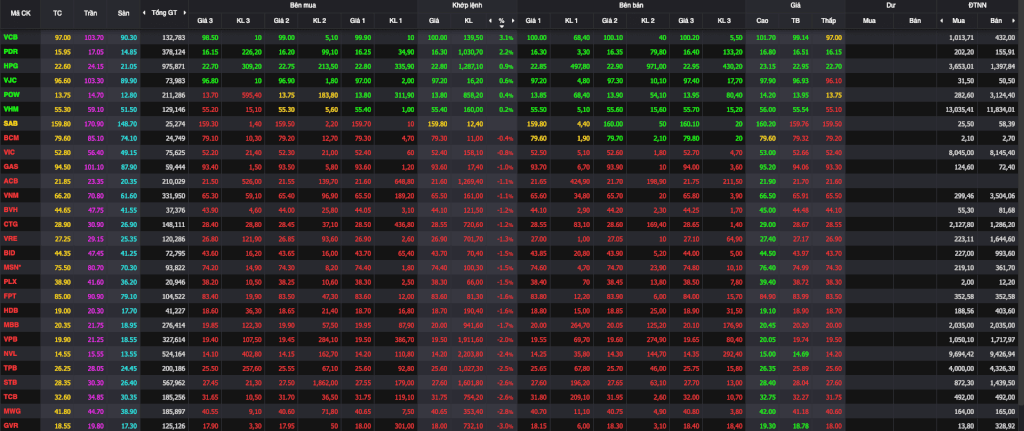Click the Cao price column header
Screen dimensions: 1024x431
(x=762, y=21)
